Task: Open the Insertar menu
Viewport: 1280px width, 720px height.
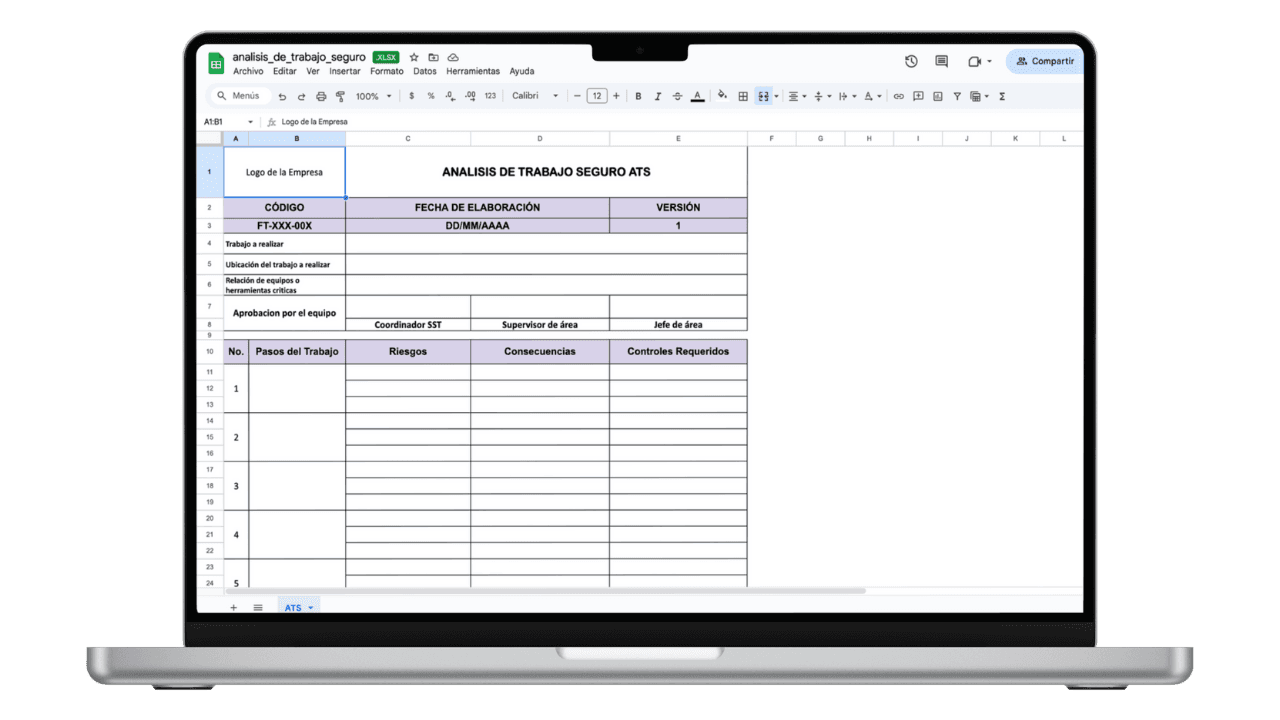Action: [x=344, y=71]
